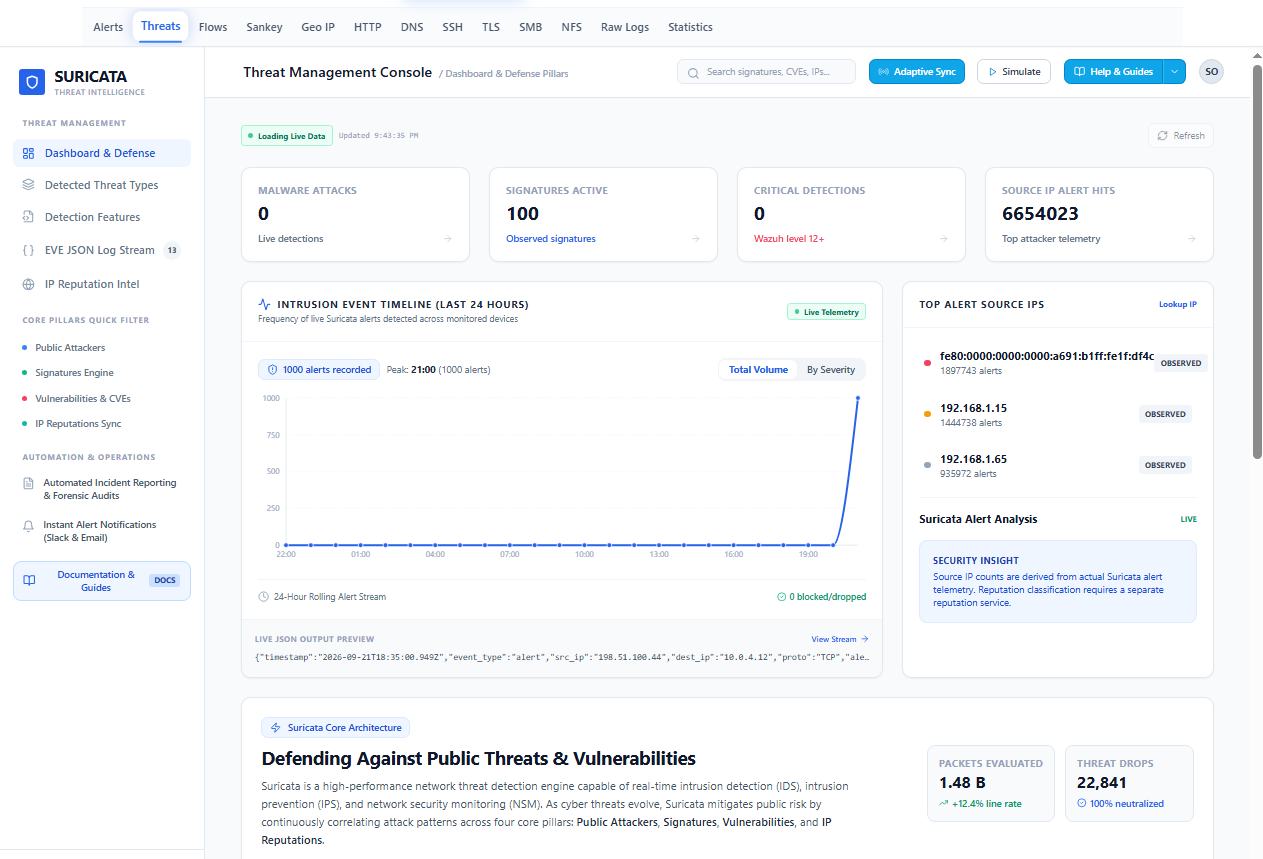Switch chart to Total Volume

click(x=758, y=370)
